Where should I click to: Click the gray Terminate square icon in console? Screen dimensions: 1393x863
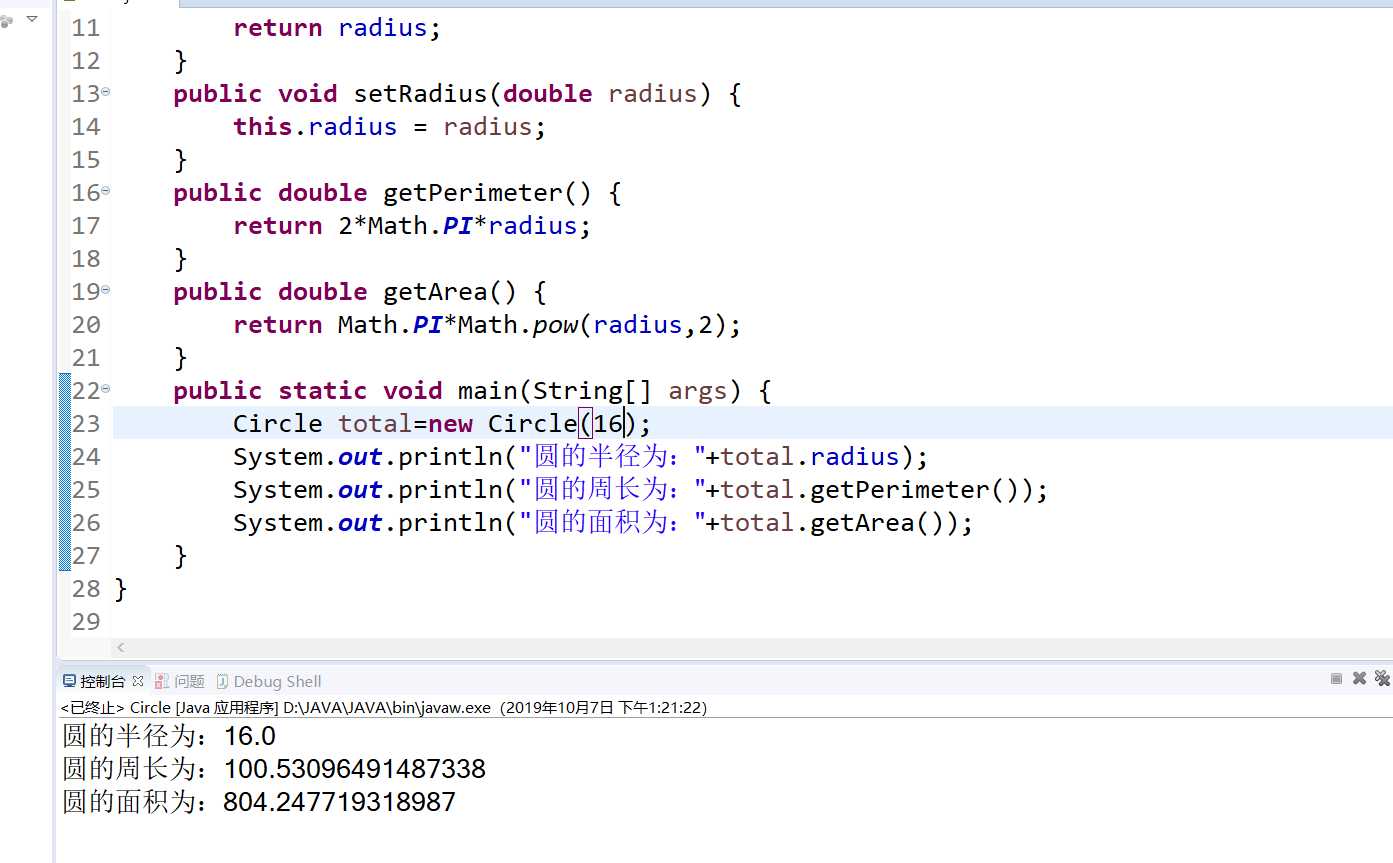coord(1336,678)
